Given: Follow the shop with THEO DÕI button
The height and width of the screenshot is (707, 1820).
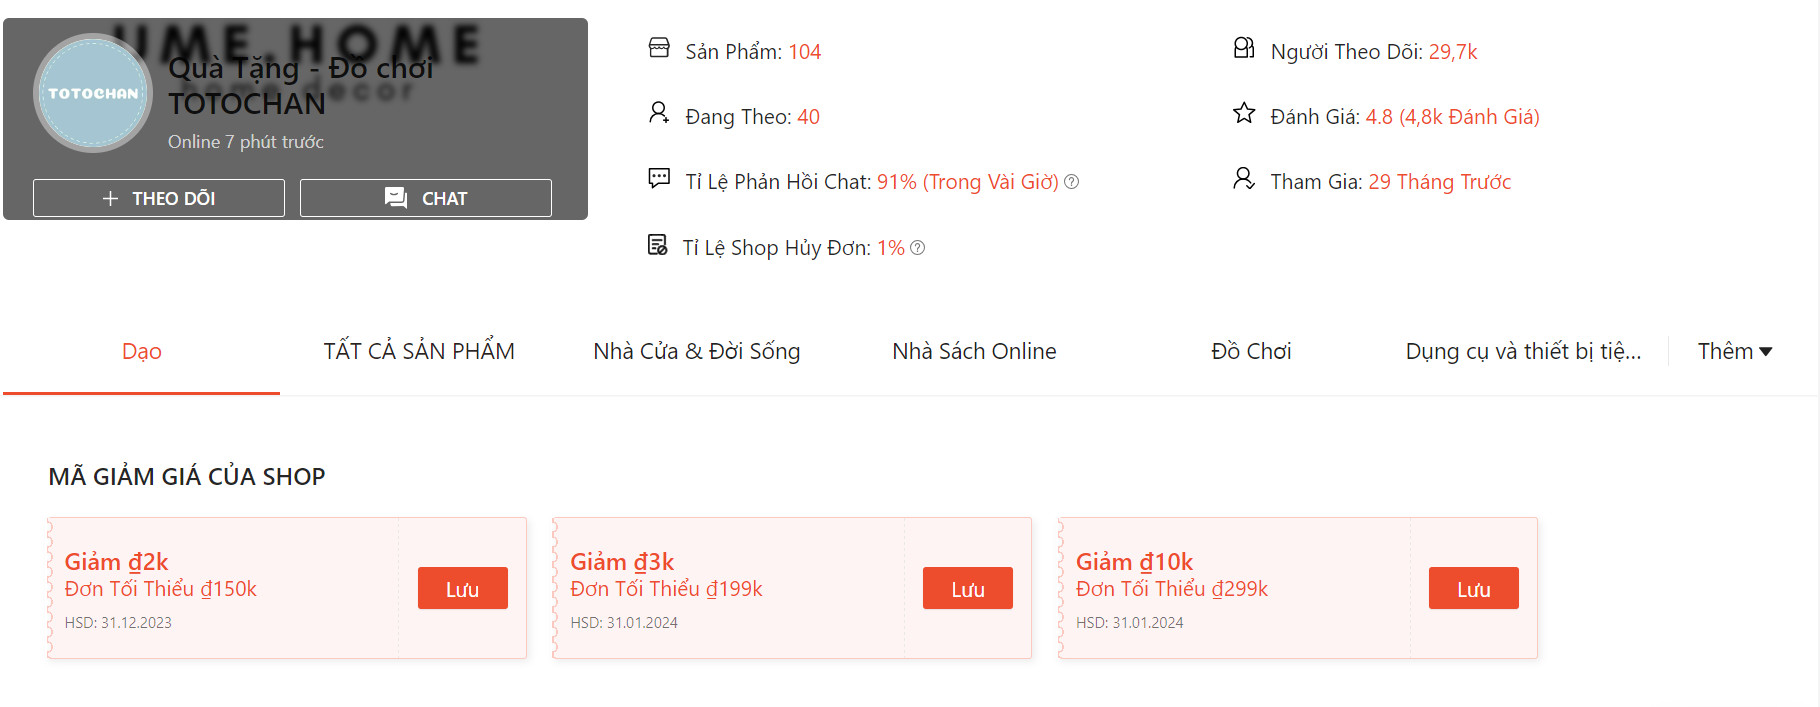Looking at the screenshot, I should 159,198.
